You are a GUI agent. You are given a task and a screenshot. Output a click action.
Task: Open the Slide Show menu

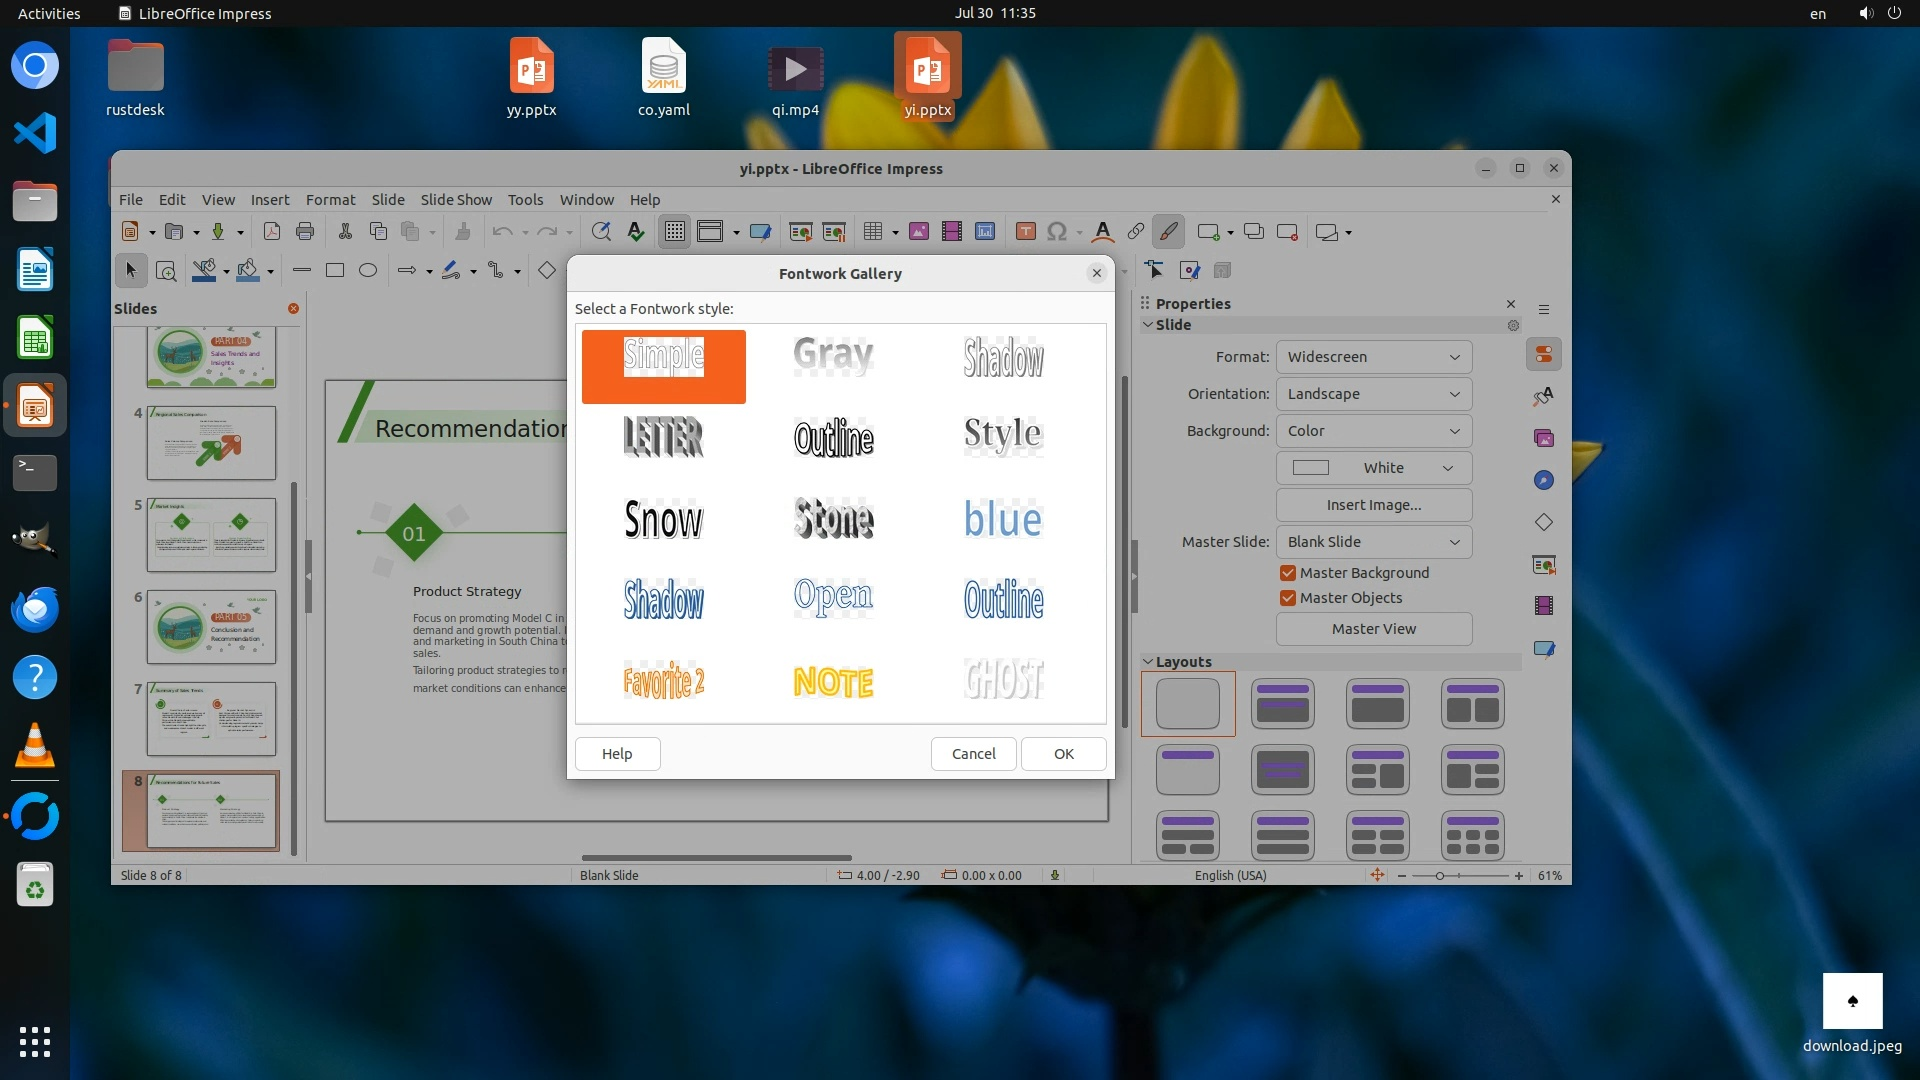[x=456, y=200]
